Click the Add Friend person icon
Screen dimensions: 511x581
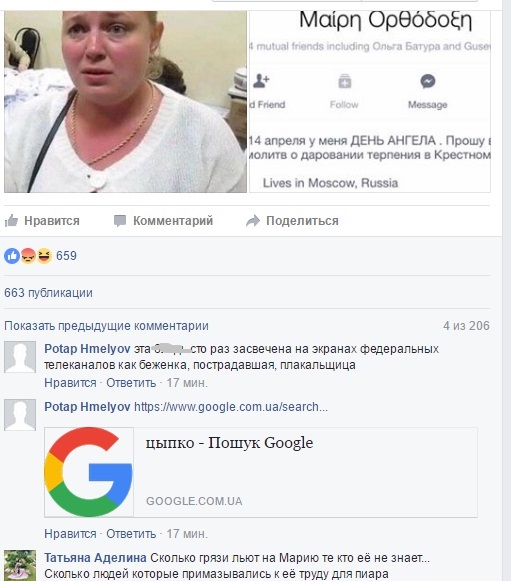tap(261, 81)
